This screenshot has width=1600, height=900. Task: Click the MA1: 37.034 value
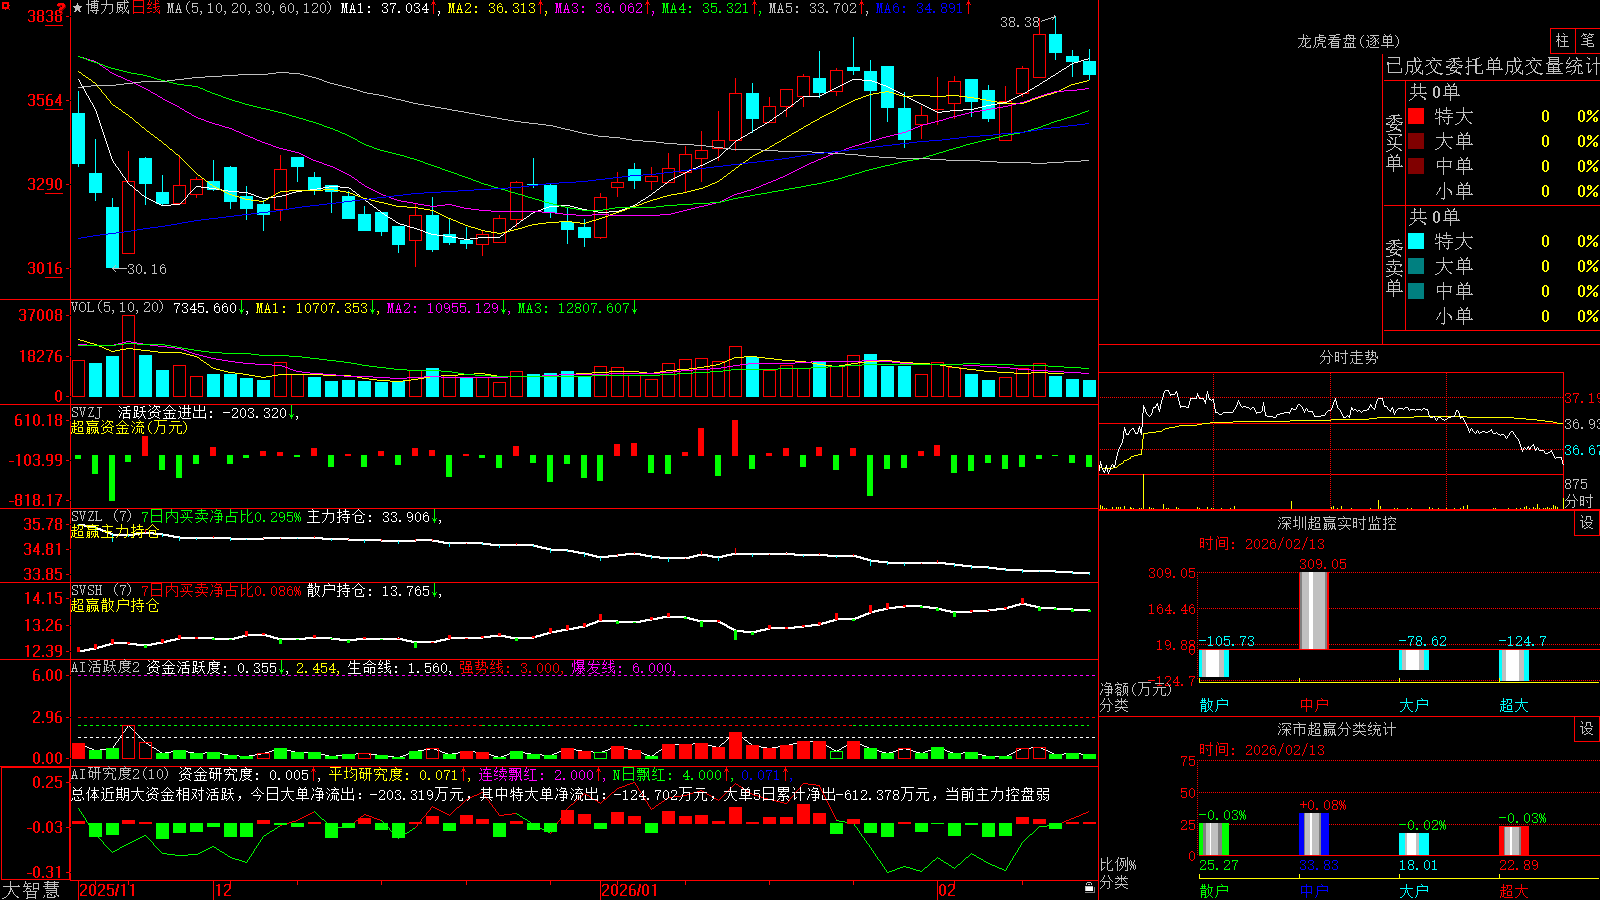tap(390, 8)
